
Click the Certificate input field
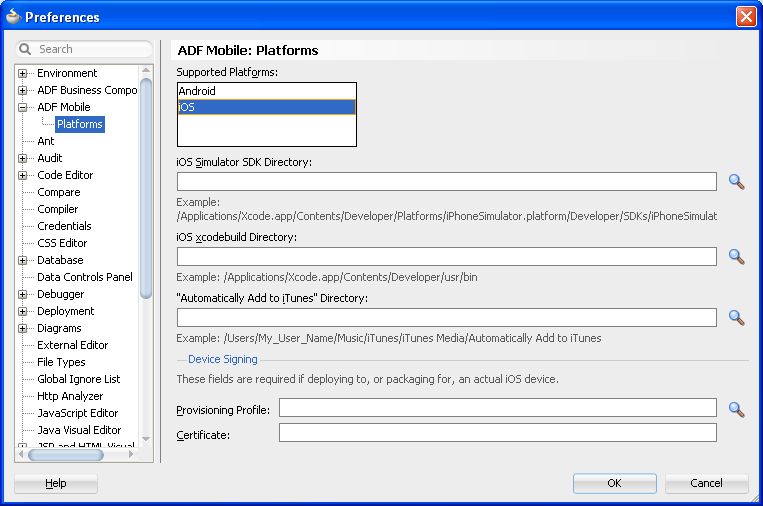pos(498,433)
